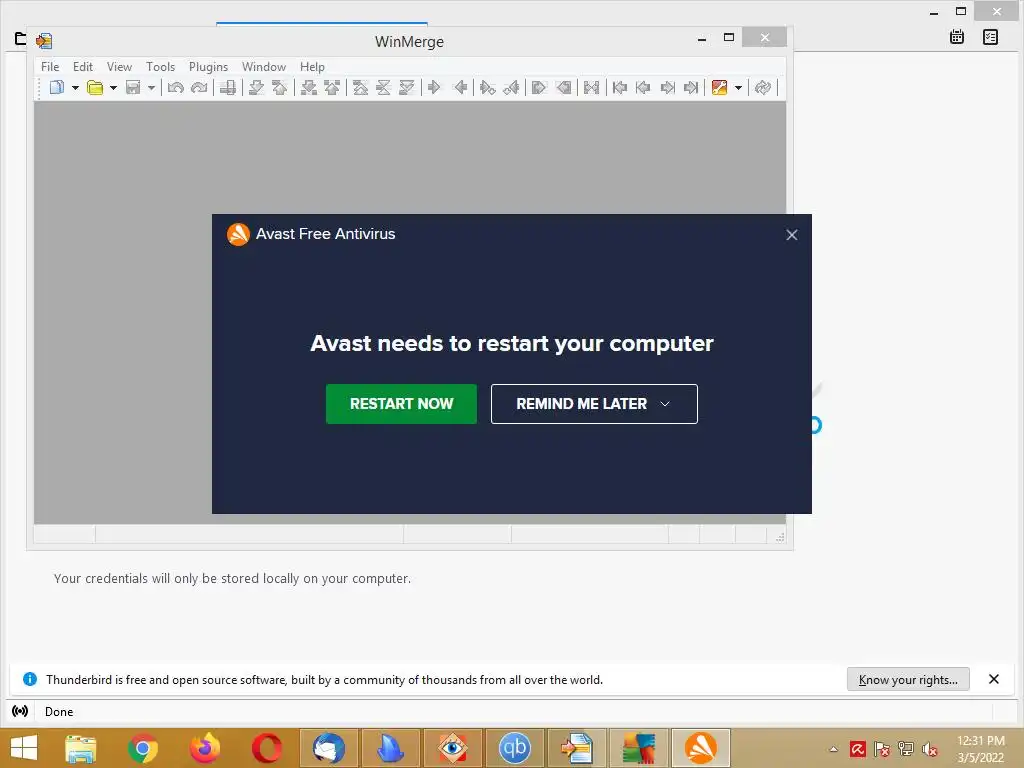This screenshot has height=768, width=1024.
Task: Show hidden system tray icons
Action: (833, 749)
